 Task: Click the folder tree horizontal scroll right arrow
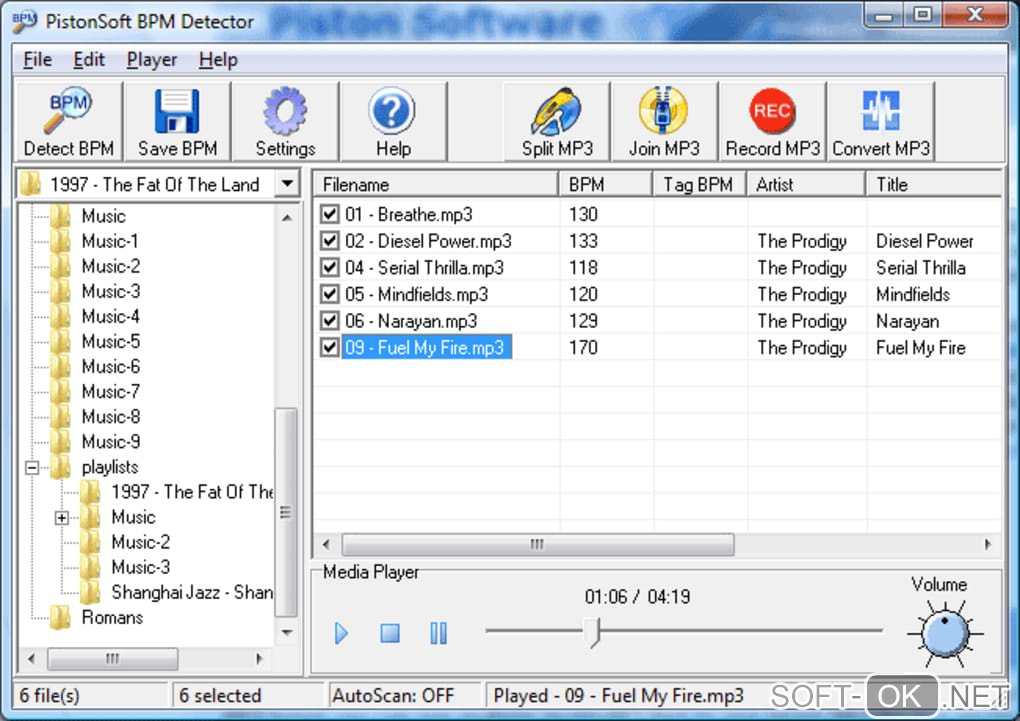[x=259, y=659]
